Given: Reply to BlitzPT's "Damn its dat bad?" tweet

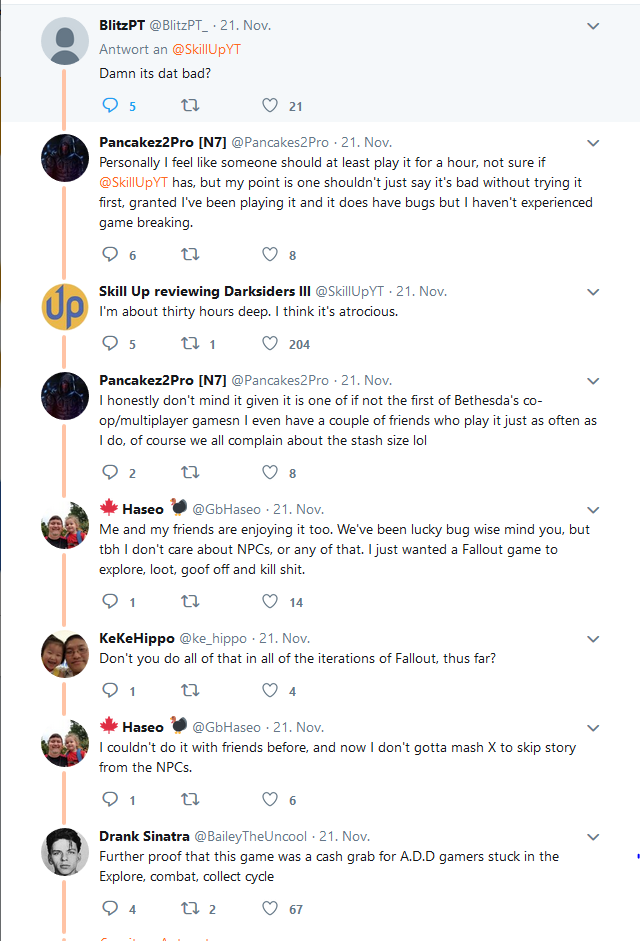Looking at the screenshot, I should pyautogui.click(x=111, y=106).
